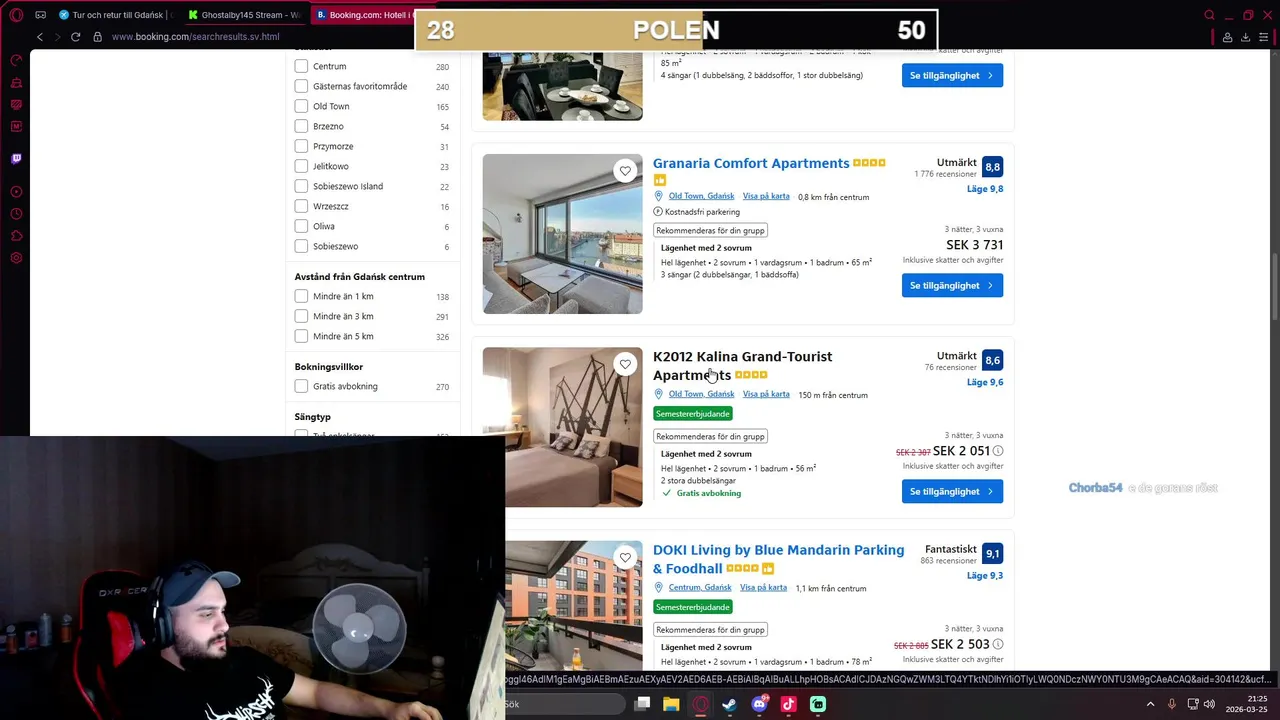
Task: Show hidden system tray icons chevron
Action: [1150, 704]
